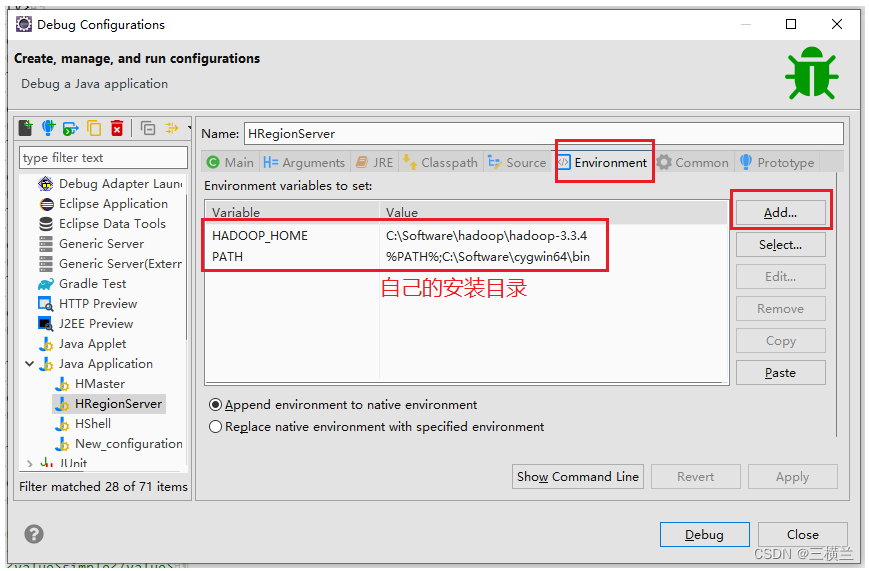
Task: Select the PATH variable row
Action: [x=466, y=257]
